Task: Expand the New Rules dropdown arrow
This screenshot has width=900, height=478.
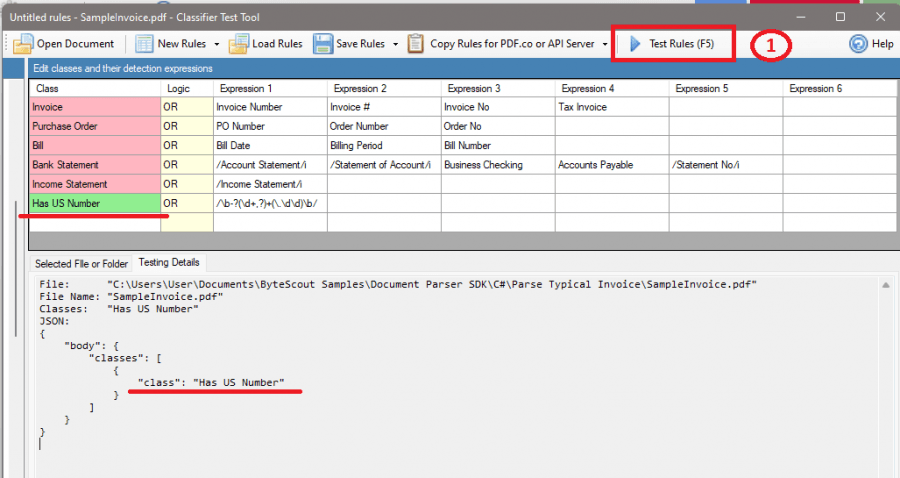Action: 217,44
